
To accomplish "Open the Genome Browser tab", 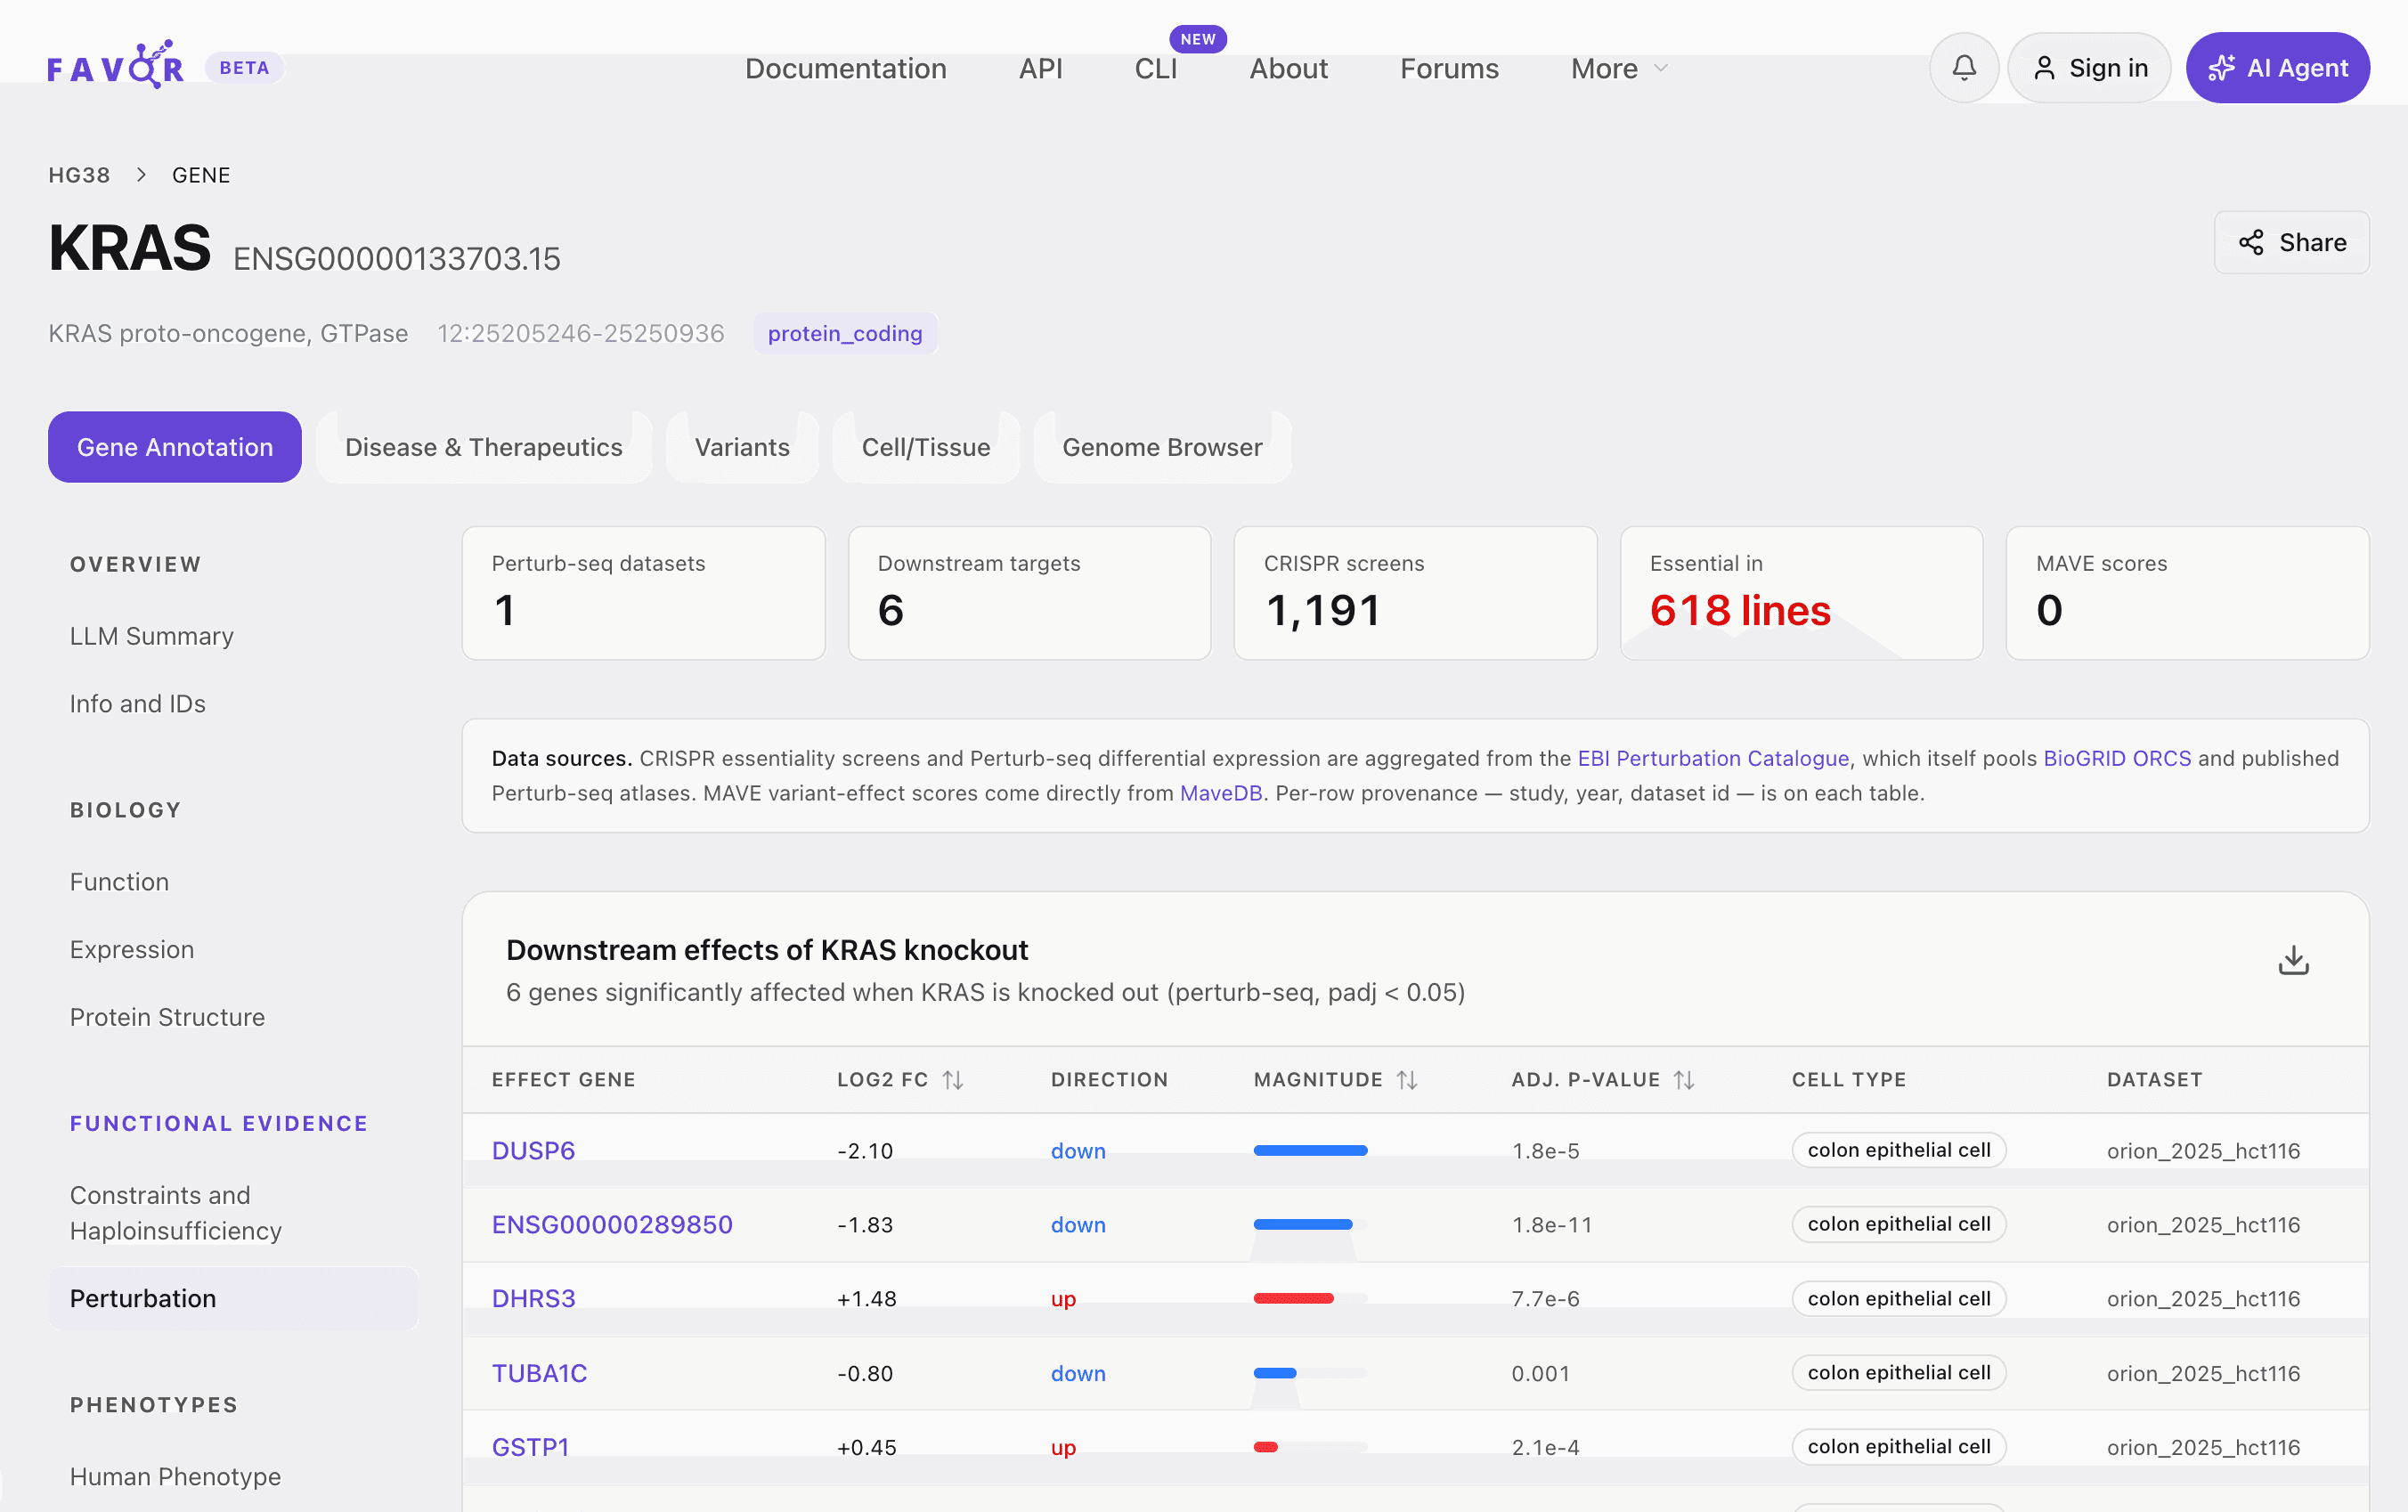I will coord(1162,447).
